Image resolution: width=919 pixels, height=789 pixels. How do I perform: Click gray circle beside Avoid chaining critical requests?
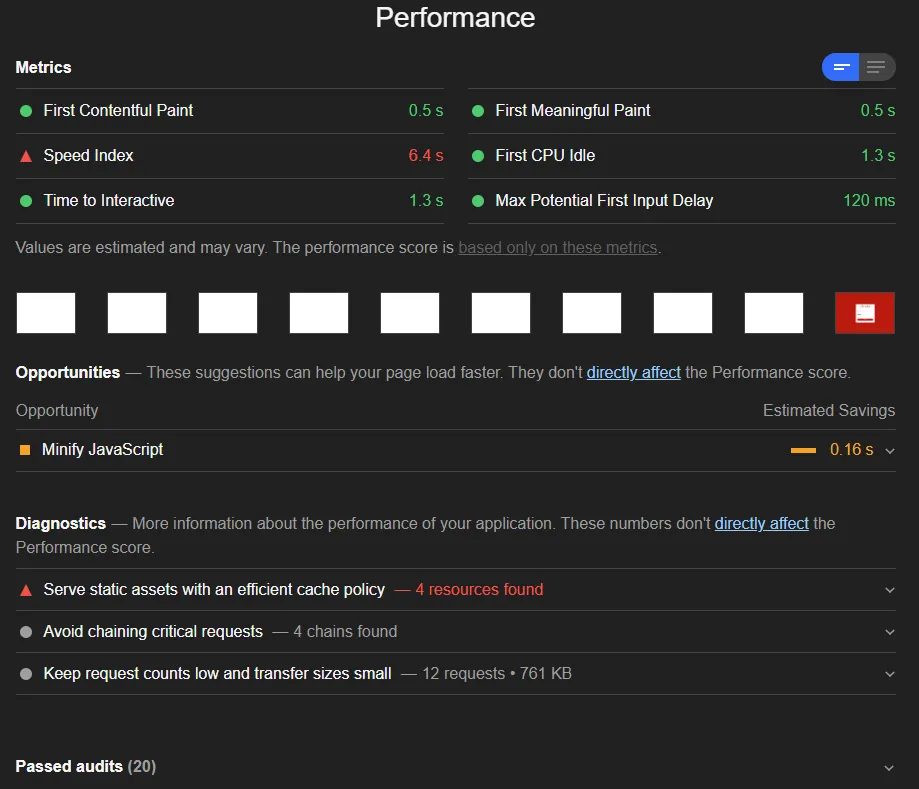[x=26, y=632]
